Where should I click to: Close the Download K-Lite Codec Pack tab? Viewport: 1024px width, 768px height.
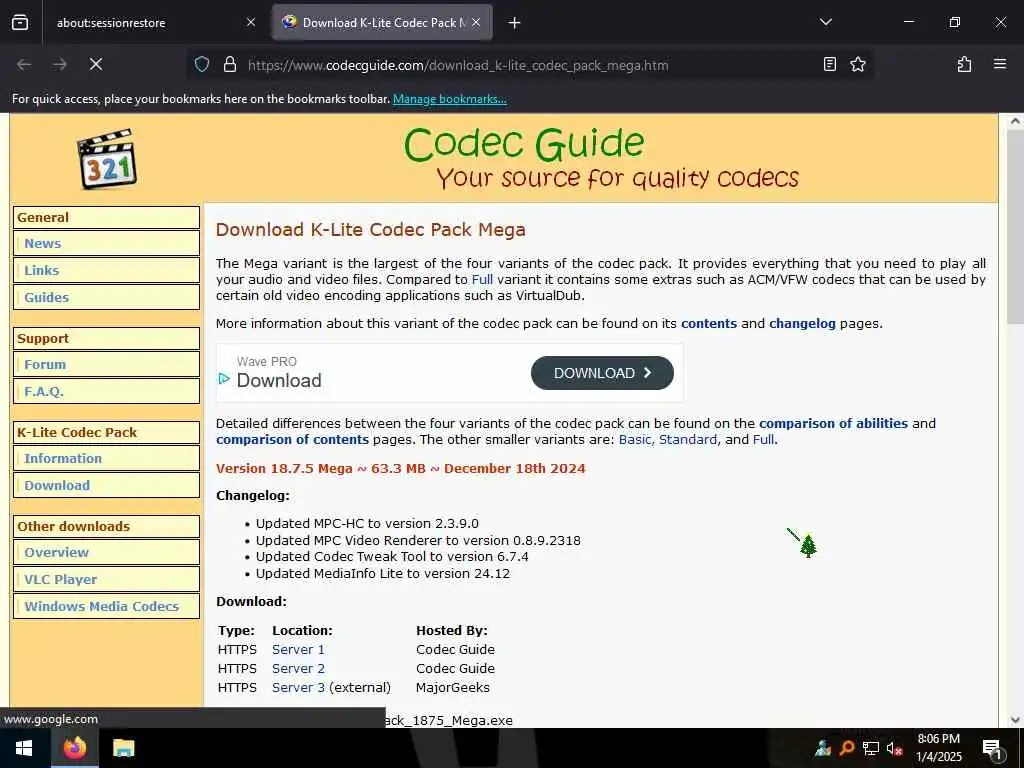tap(476, 23)
